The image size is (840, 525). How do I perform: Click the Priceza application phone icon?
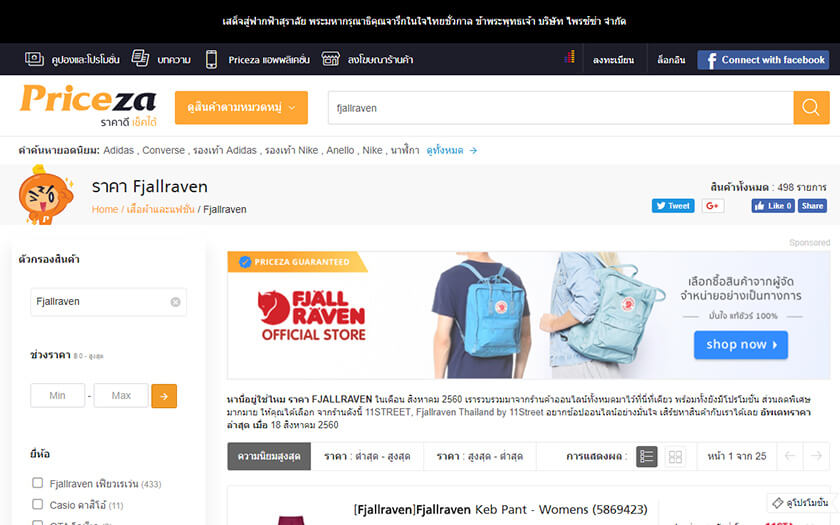211,59
